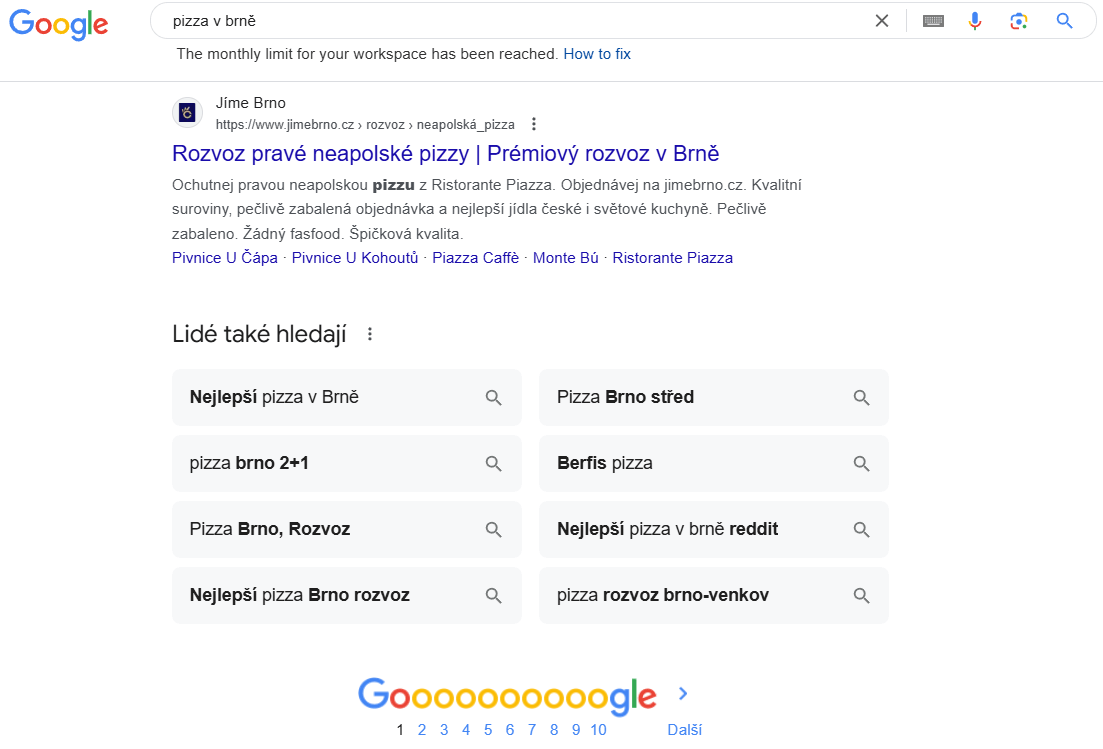
Task: Start voice search with microphone icon
Action: (974, 21)
